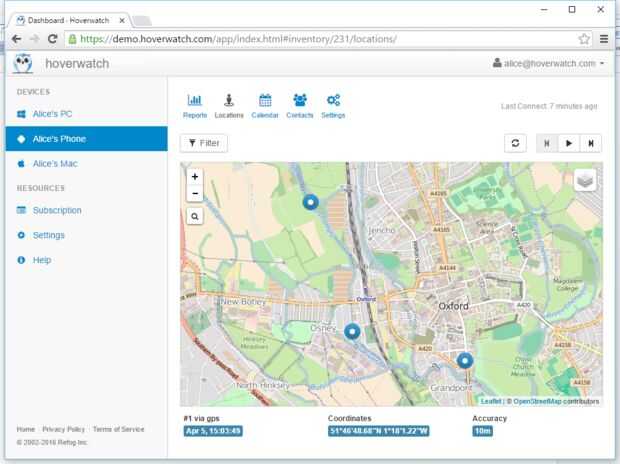Click the Filter button
This screenshot has height=464, width=620.
pyautogui.click(x=204, y=143)
